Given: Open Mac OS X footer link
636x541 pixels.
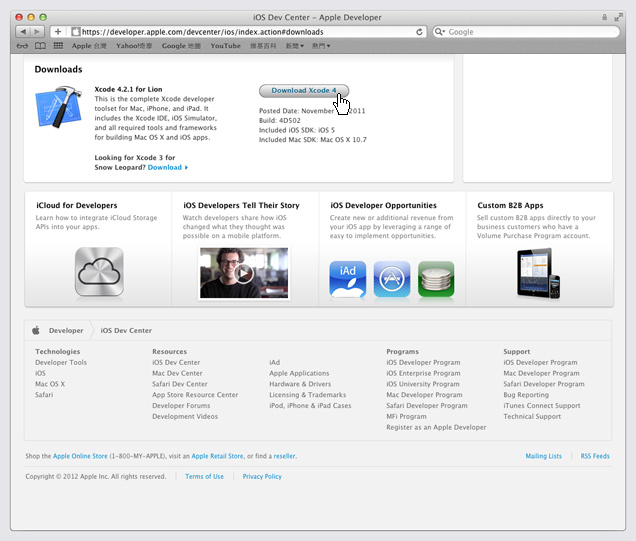Looking at the screenshot, I should tap(50, 384).
